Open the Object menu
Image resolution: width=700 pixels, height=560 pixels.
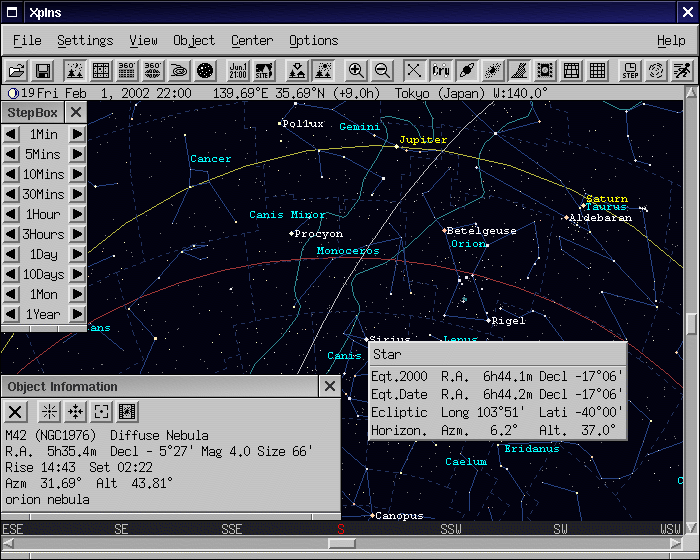click(x=194, y=40)
